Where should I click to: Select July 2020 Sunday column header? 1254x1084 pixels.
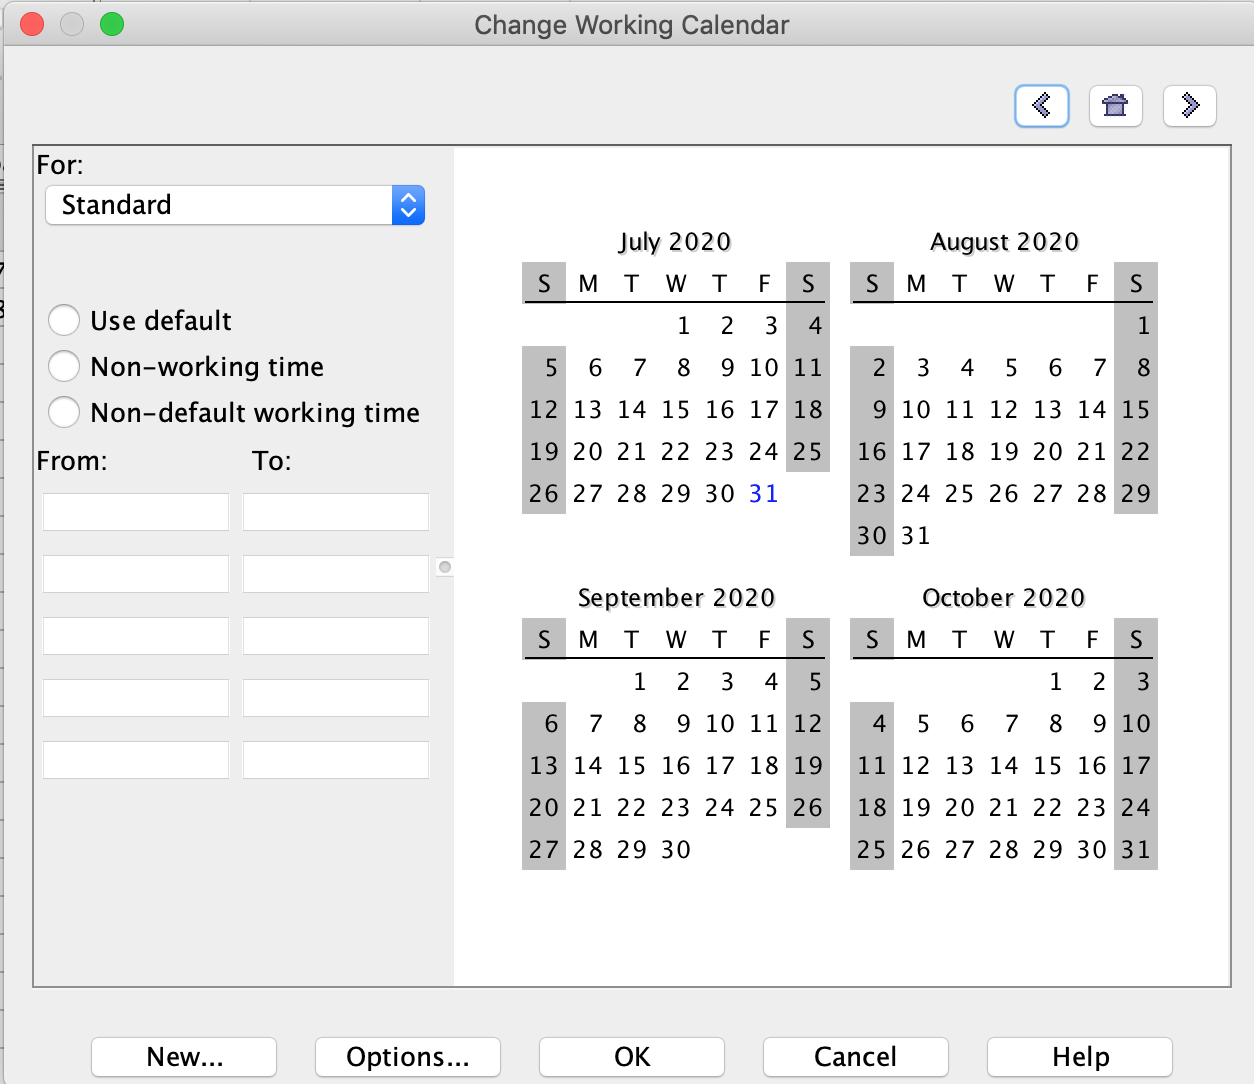(544, 283)
